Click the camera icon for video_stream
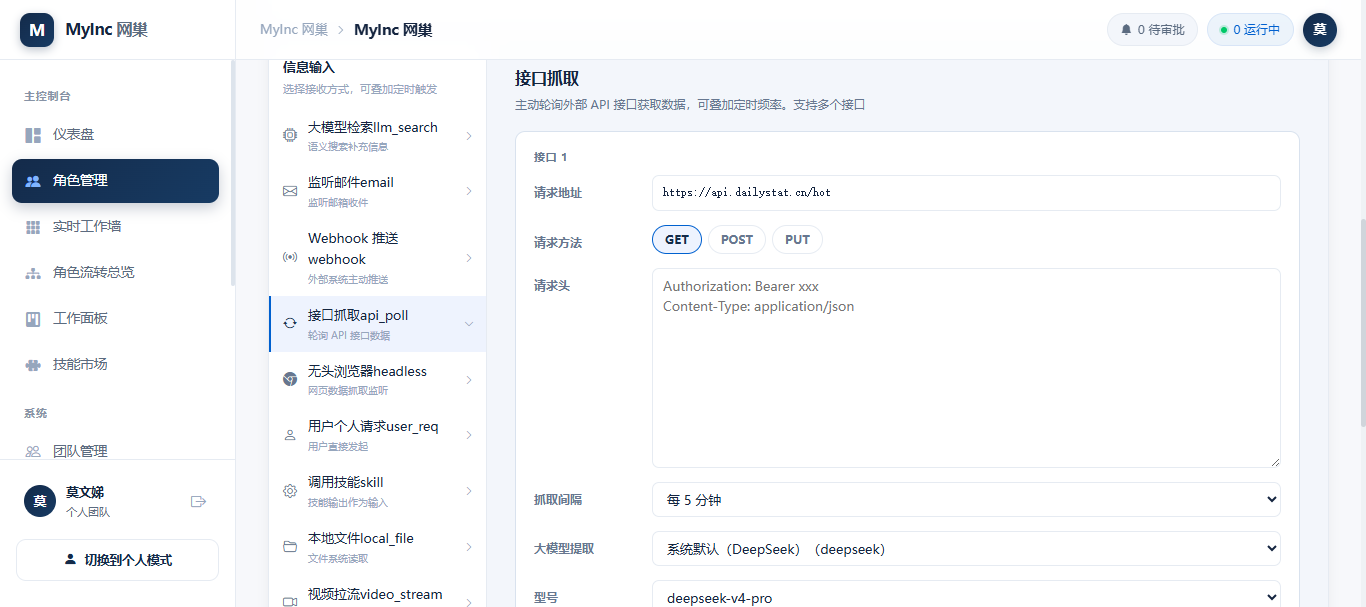The width and height of the screenshot is (1366, 607). (x=290, y=602)
